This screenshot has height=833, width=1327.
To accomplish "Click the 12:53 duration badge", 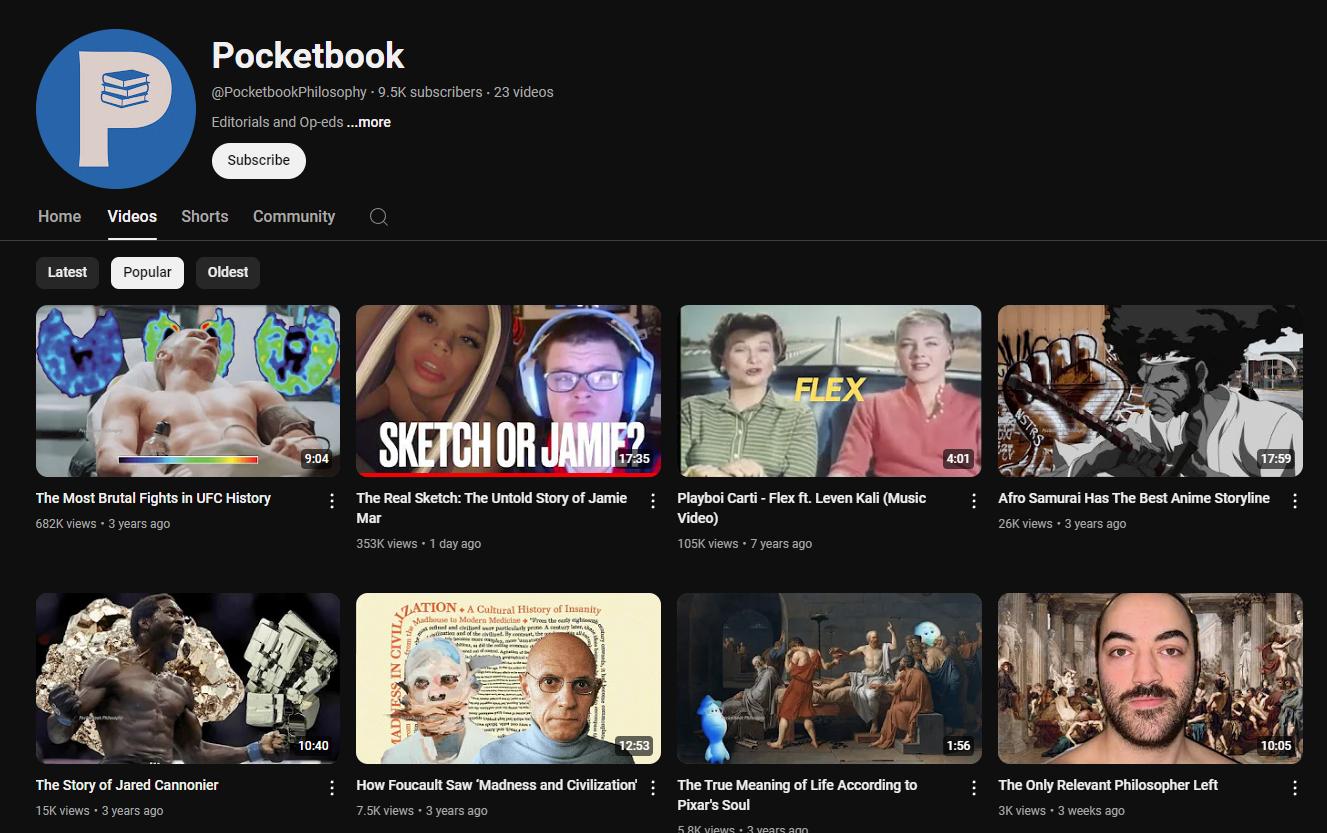I will click(634, 746).
